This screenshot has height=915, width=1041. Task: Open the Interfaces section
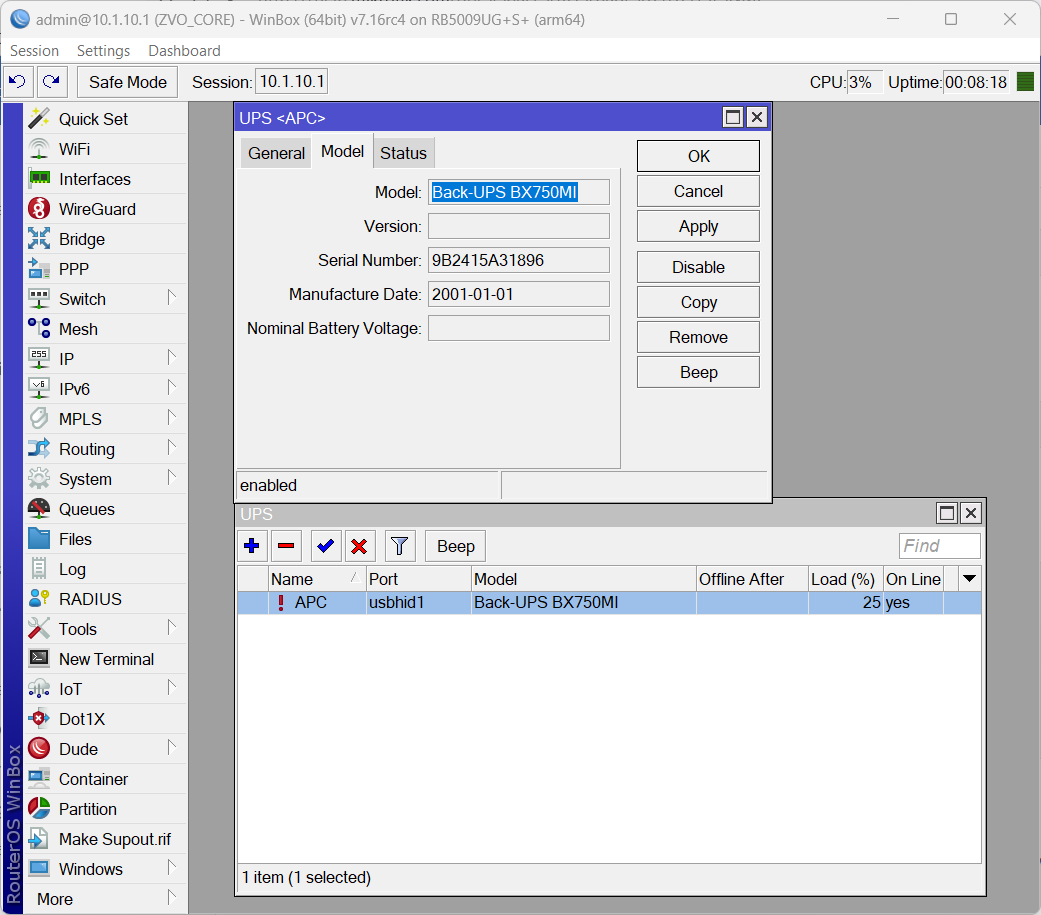coord(106,179)
